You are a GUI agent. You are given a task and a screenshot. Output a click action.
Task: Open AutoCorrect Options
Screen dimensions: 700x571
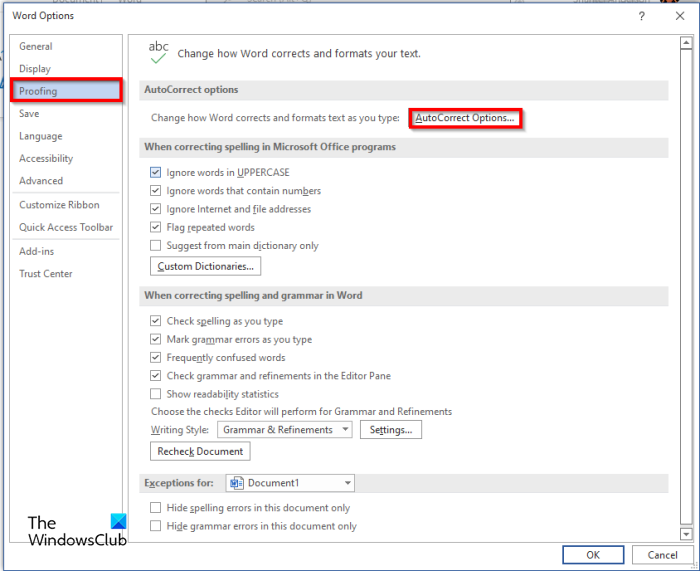465,118
